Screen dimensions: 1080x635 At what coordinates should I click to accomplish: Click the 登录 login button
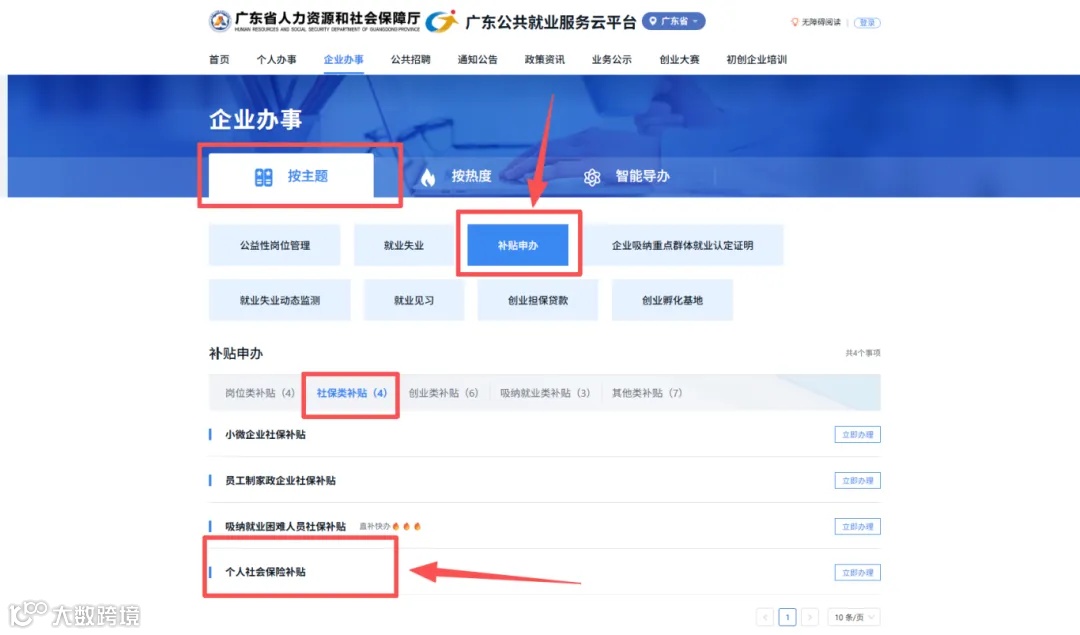tap(867, 23)
